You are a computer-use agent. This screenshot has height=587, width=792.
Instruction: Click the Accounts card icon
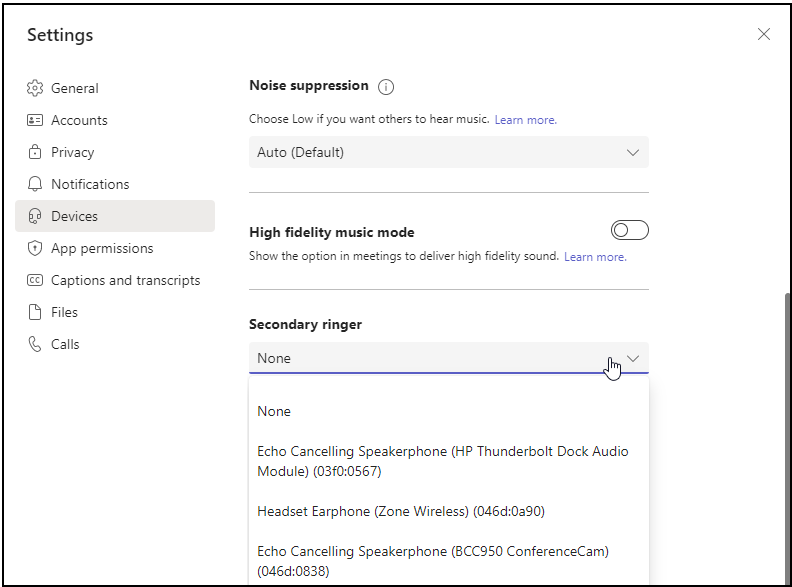(x=35, y=120)
